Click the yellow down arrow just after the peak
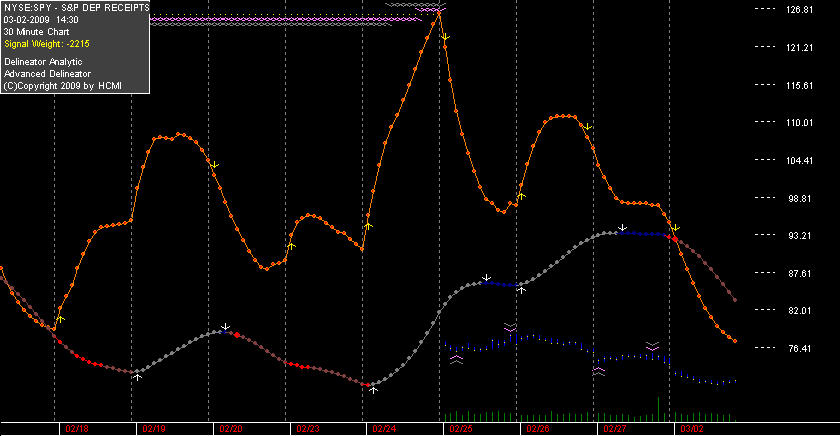Screen dimensions: 840x436 [445, 37]
